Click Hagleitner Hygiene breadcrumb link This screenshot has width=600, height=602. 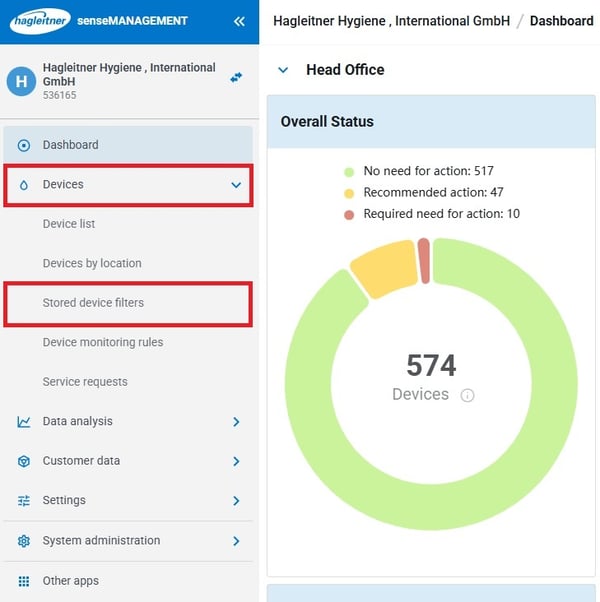click(391, 21)
